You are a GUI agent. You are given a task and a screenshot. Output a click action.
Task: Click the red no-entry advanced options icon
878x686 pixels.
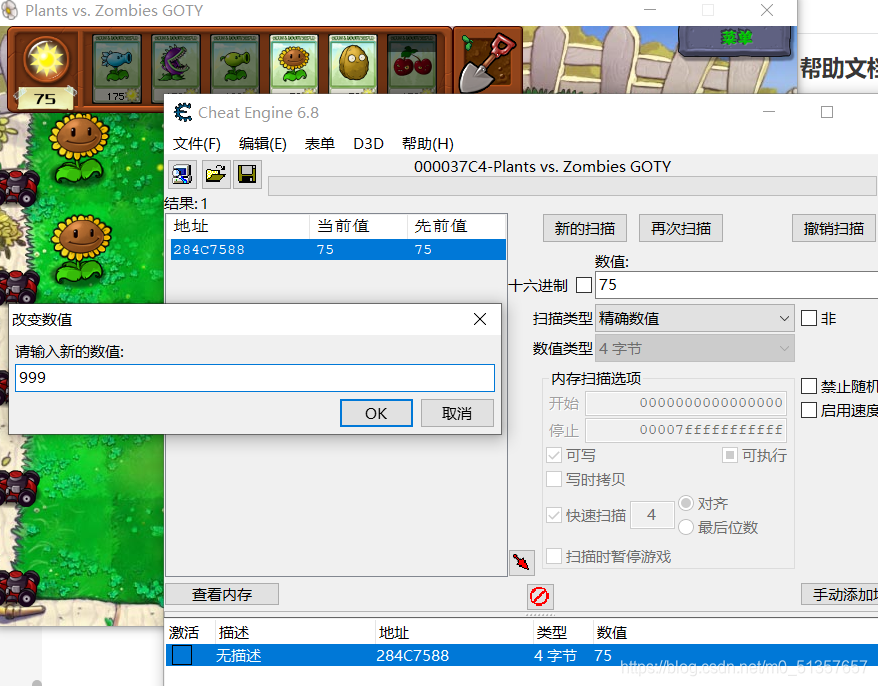(x=540, y=596)
